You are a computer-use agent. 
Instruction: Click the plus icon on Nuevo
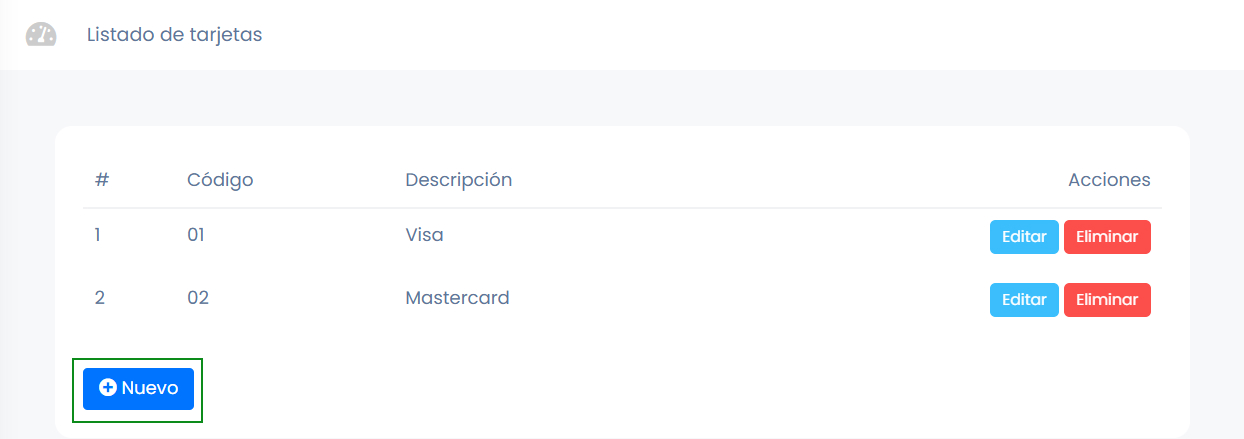(108, 388)
